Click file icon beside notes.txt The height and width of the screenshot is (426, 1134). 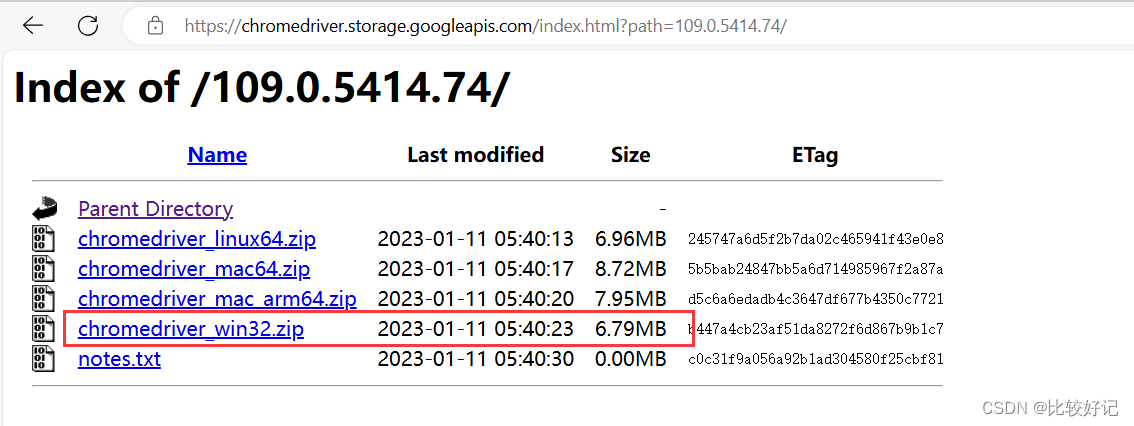pos(43,358)
